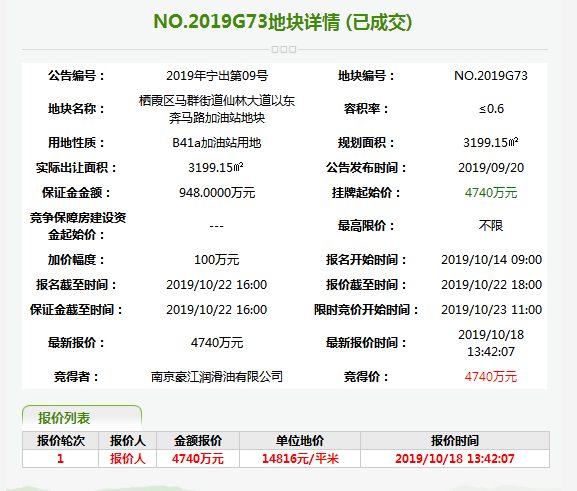This screenshot has width=577, height=491.
Task: Click land use B41a加油站用地
Action: [x=217, y=143]
